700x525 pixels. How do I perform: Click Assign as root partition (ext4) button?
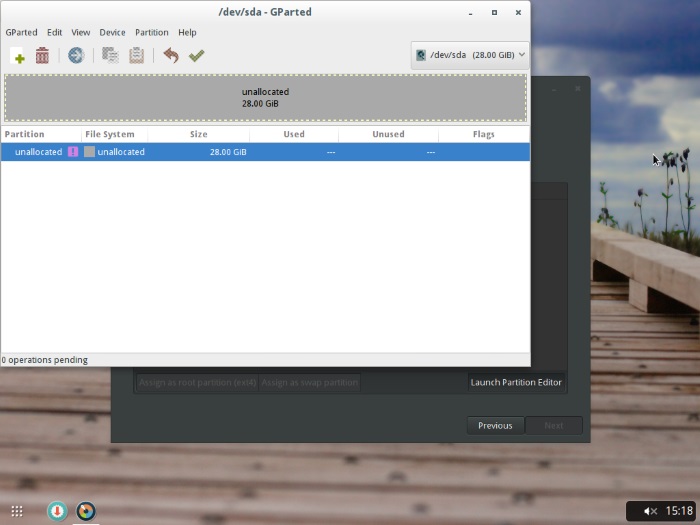(x=197, y=383)
